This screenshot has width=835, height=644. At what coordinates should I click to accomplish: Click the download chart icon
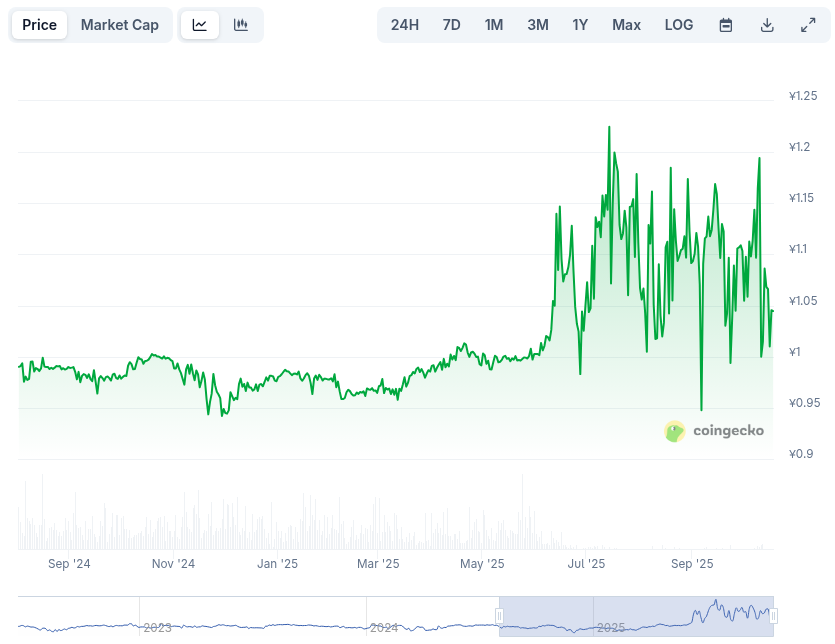(767, 25)
